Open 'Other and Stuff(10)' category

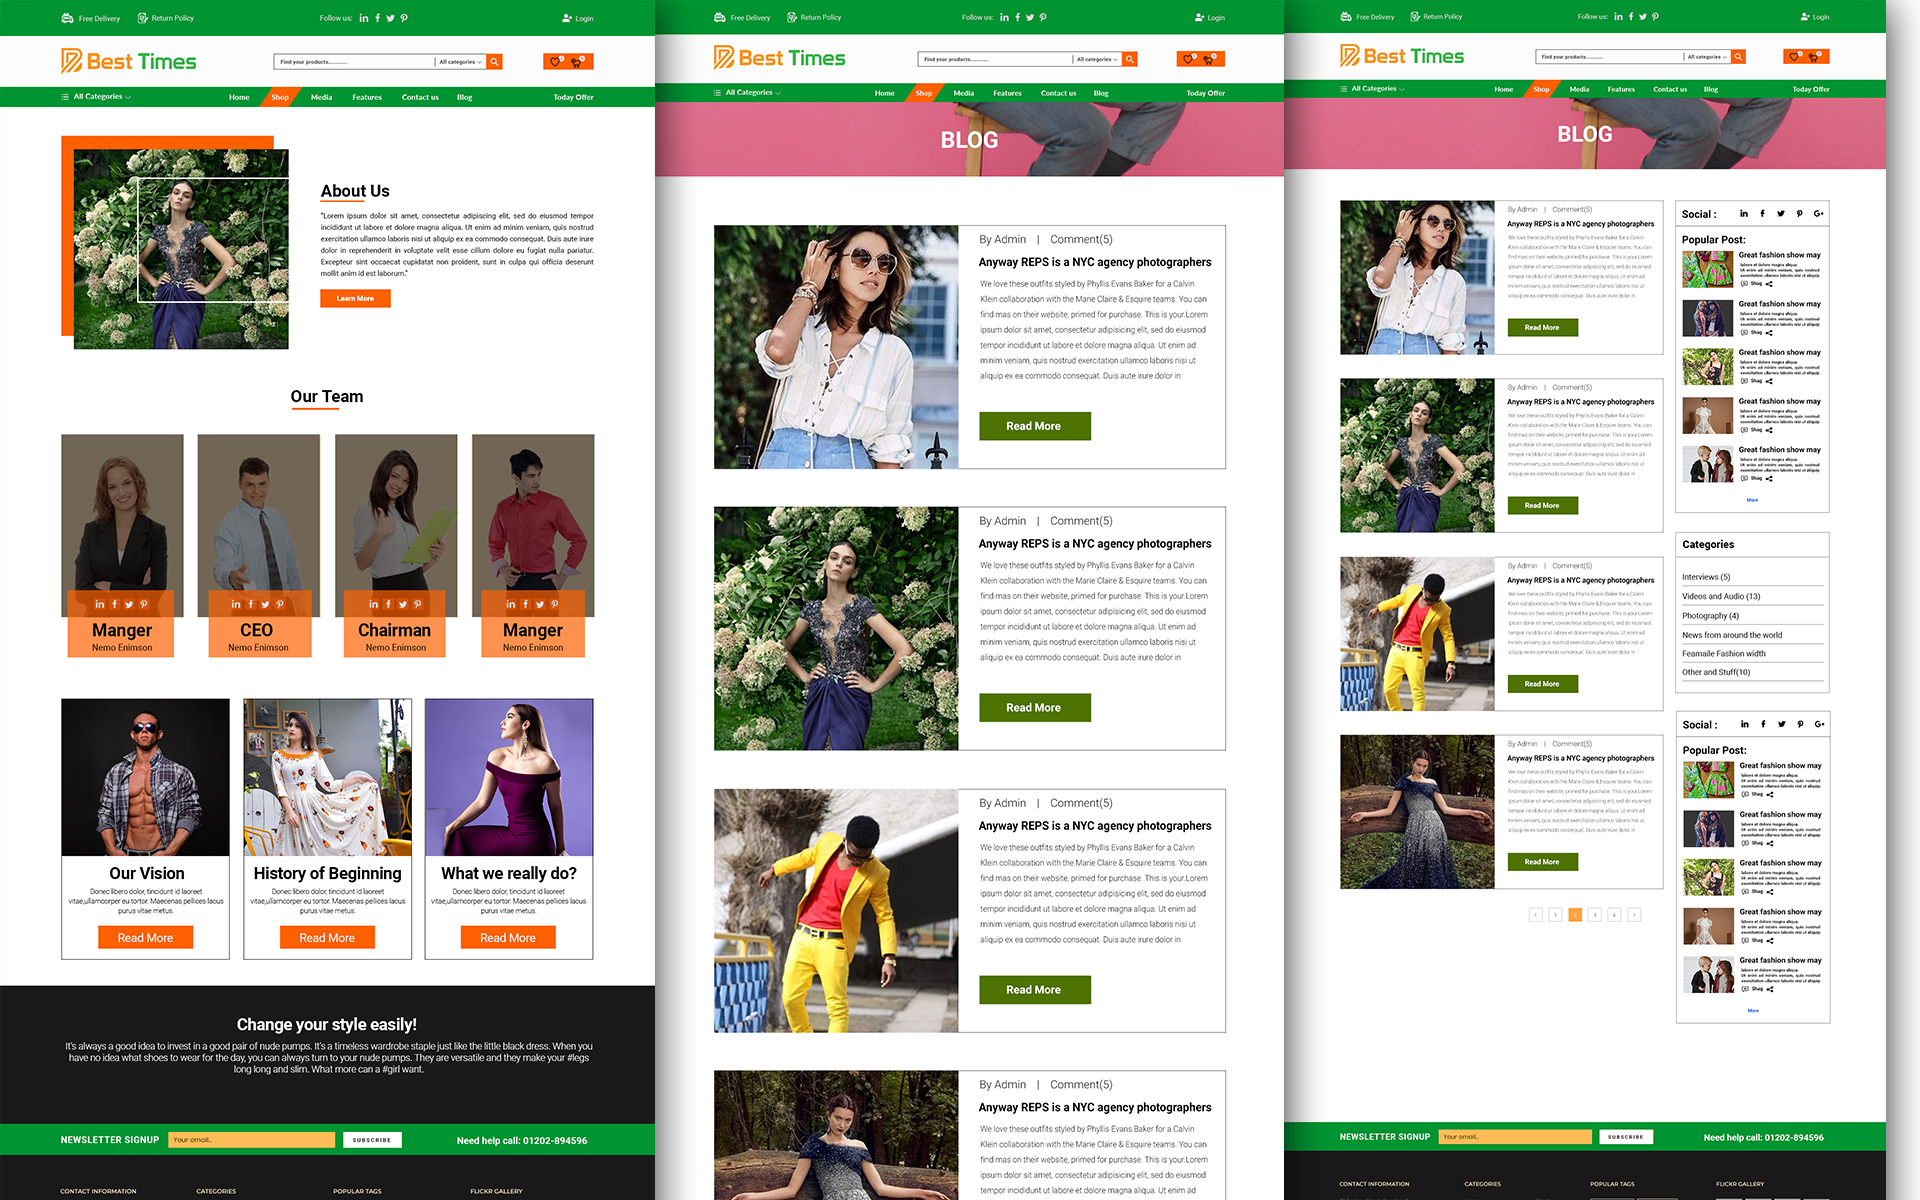[1716, 672]
